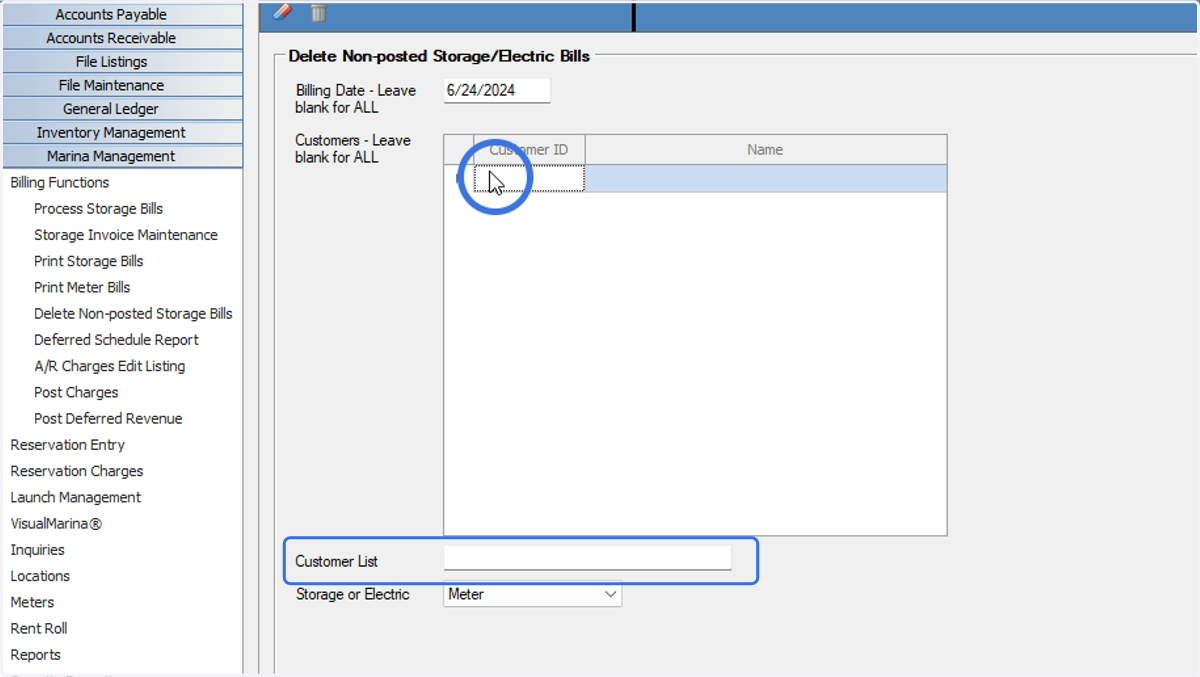Image resolution: width=1200 pixels, height=677 pixels.
Task: Open the Locations item
Action: point(40,576)
